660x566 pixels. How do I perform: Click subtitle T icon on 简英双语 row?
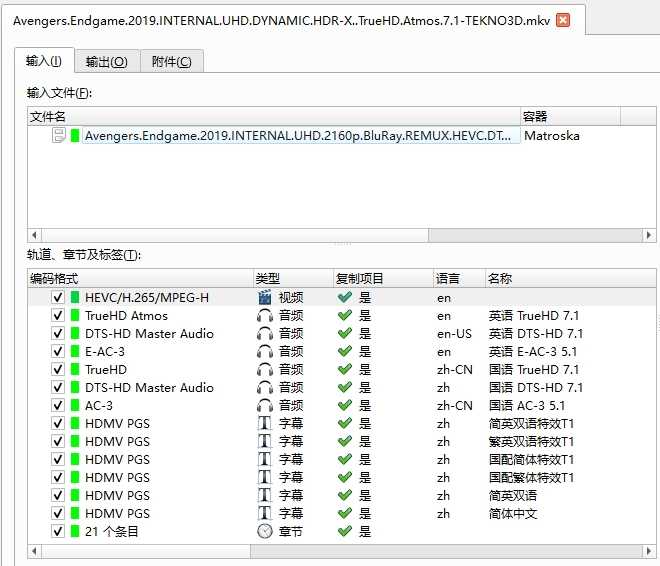click(x=265, y=495)
